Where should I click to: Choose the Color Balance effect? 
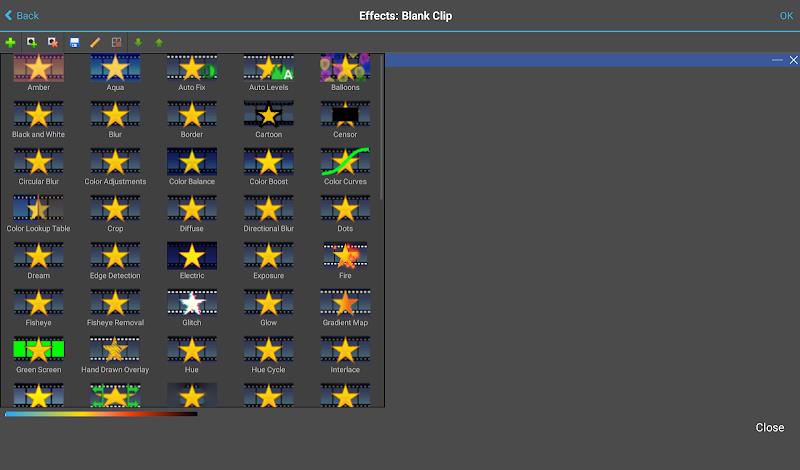(x=192, y=166)
